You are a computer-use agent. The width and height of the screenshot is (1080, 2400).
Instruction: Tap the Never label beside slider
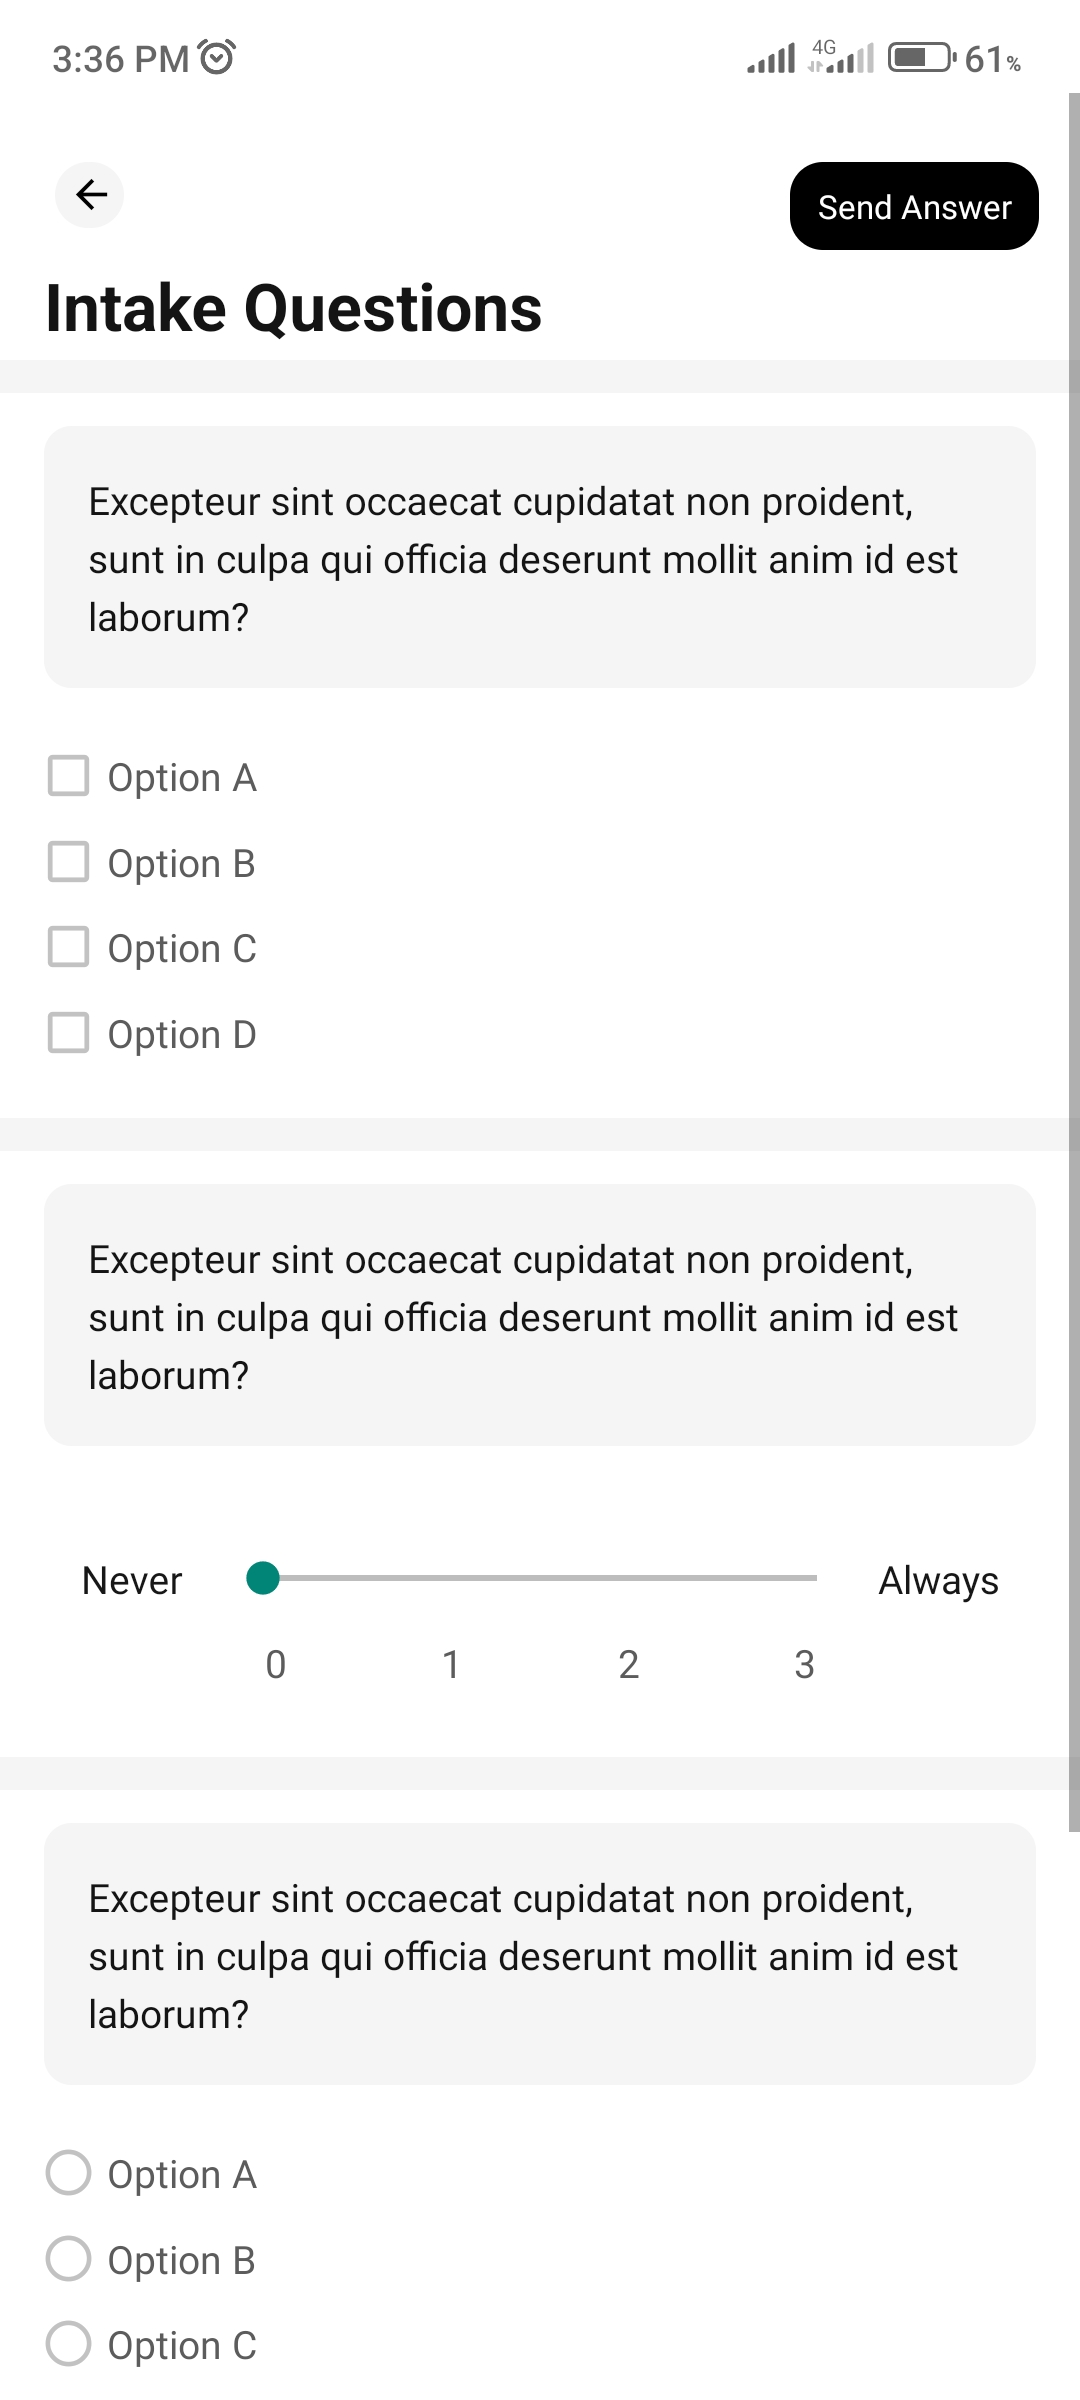132,1581
